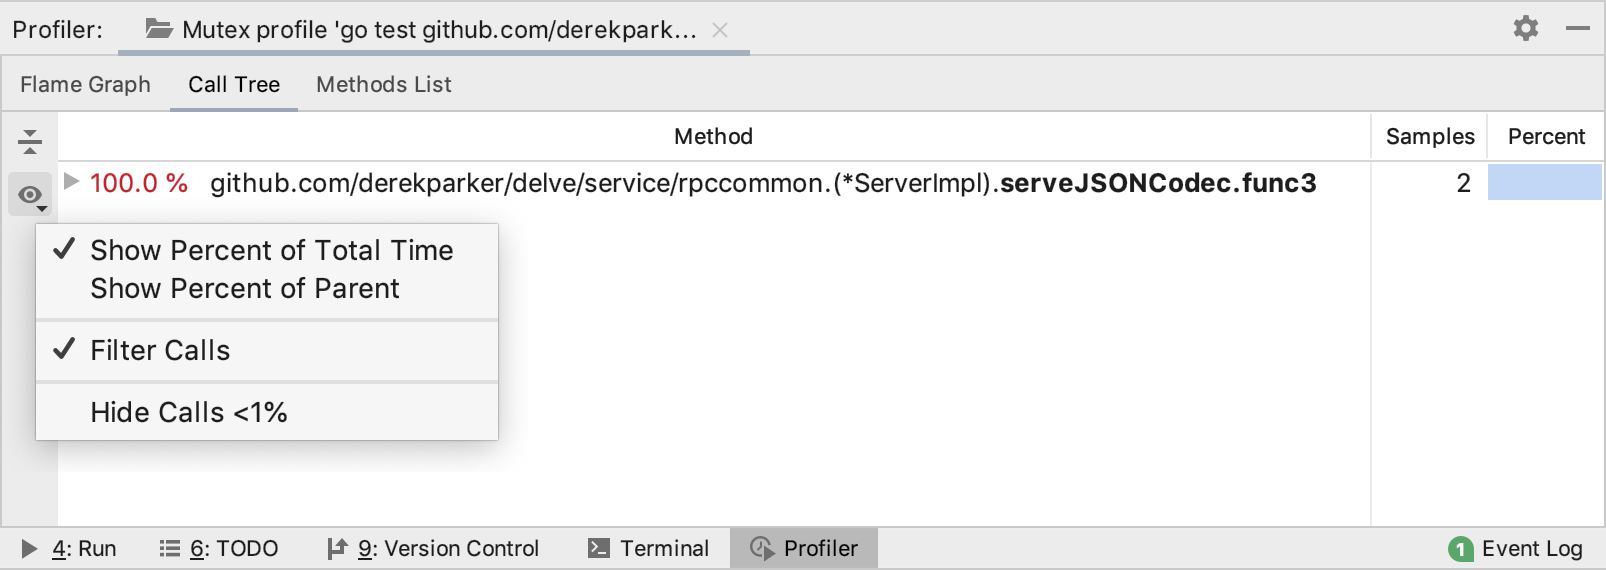Hide the Profiler tool window with minimize dash

tap(1578, 28)
